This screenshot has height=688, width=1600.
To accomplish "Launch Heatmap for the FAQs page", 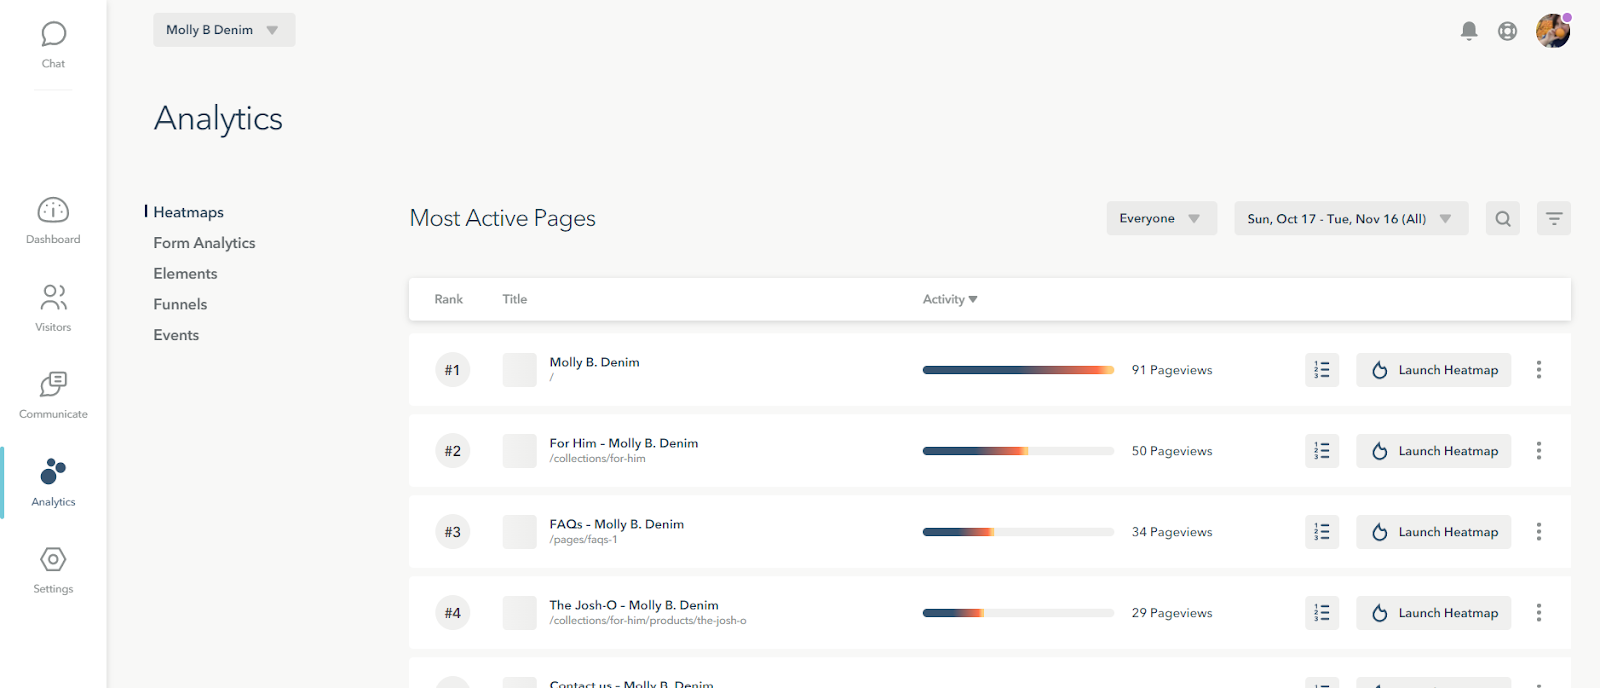I will coord(1434,532).
